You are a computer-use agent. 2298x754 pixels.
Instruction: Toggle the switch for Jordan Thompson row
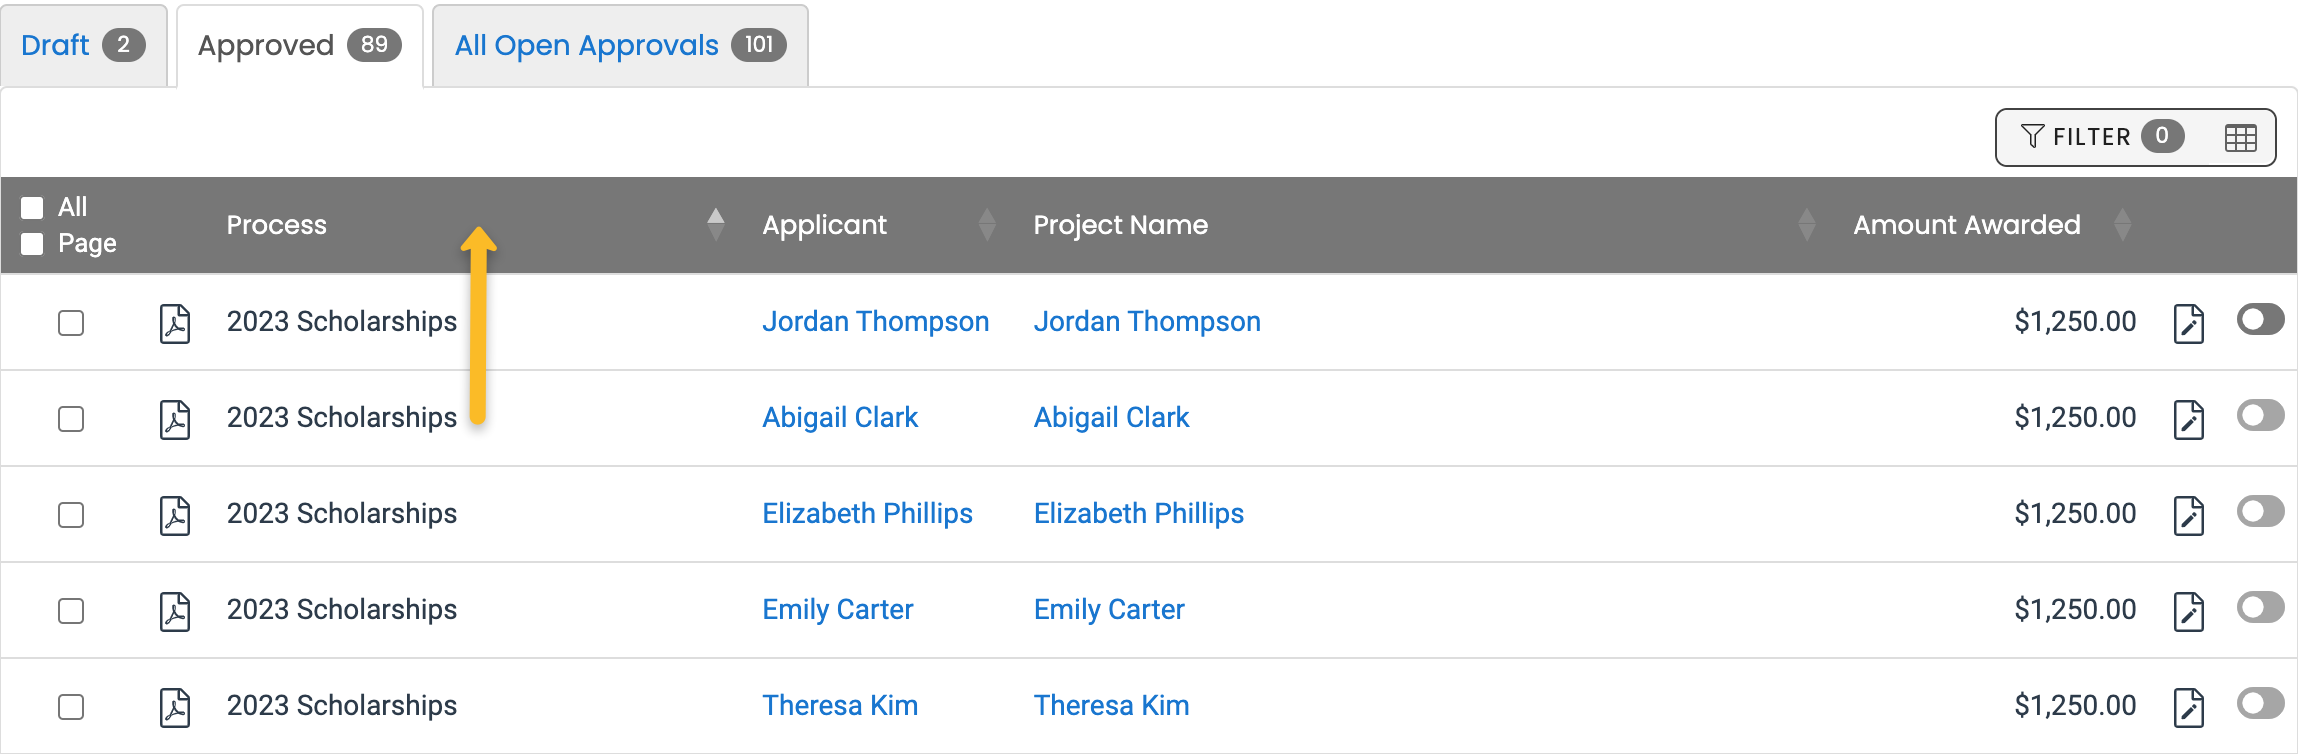tap(2260, 320)
